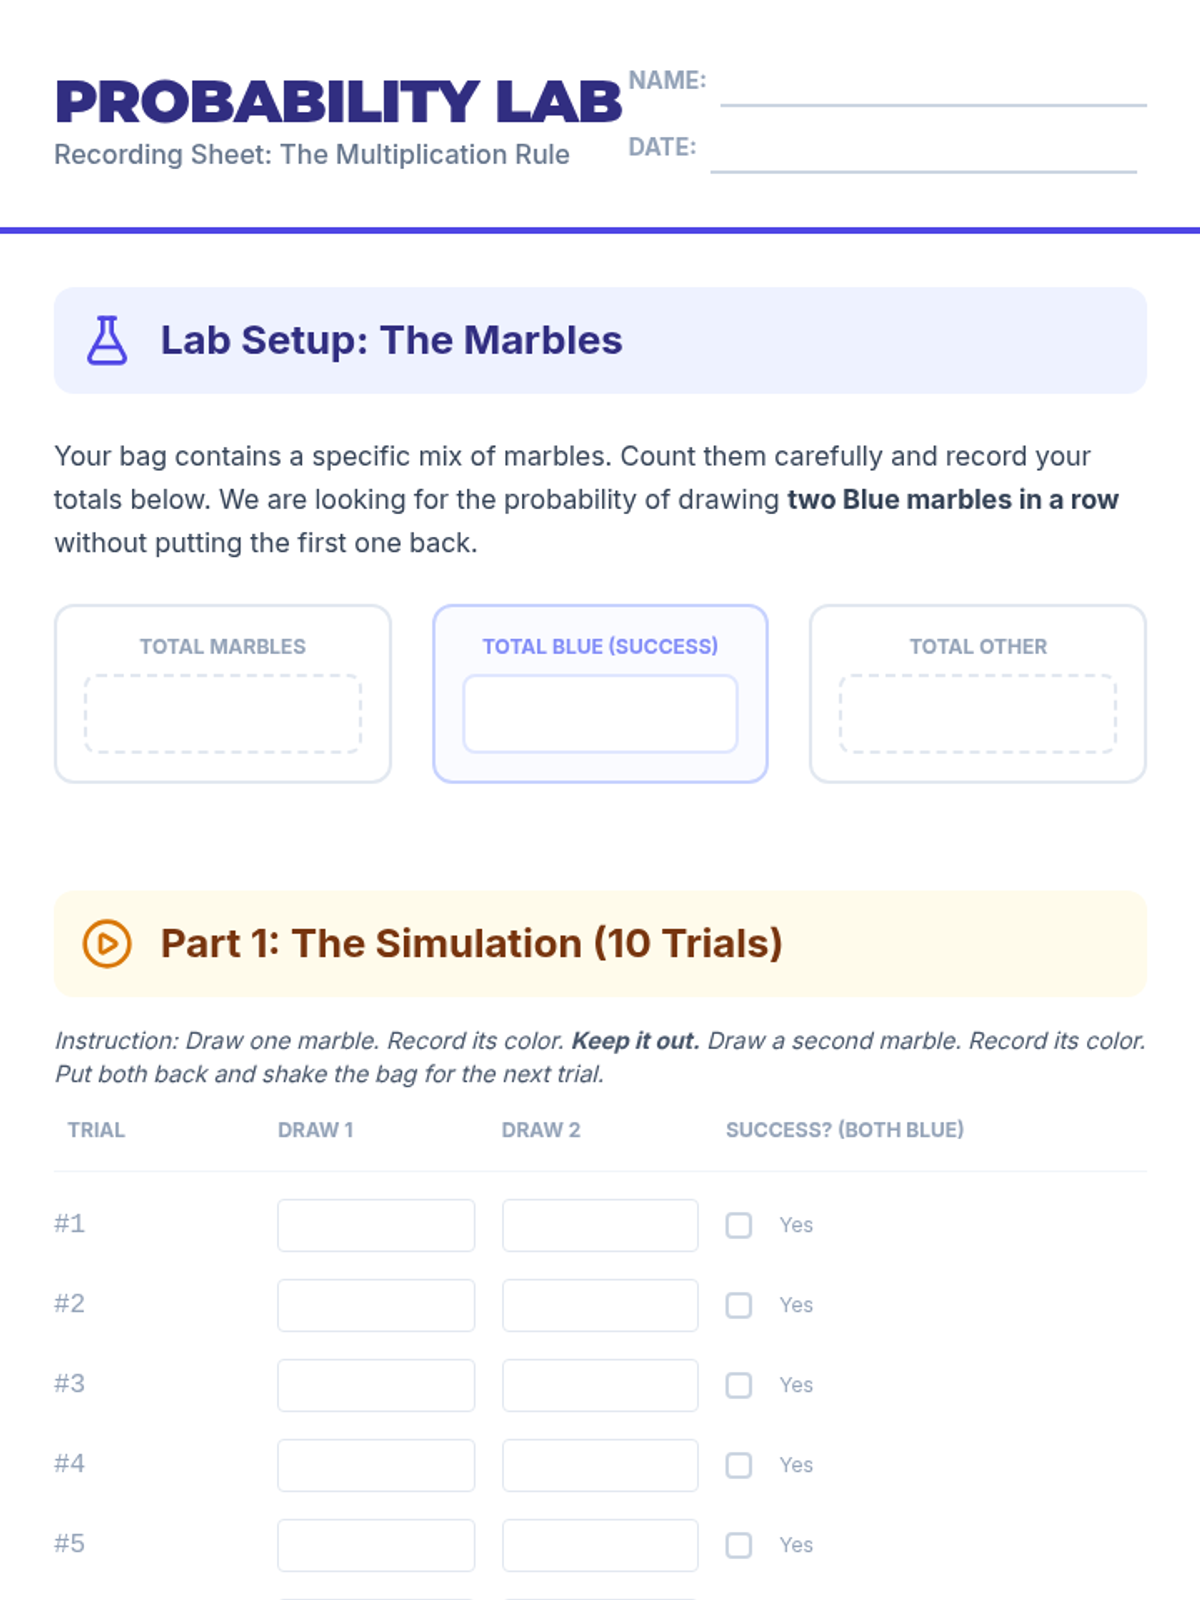Click Draw 1 input for trial #4
The width and height of the screenshot is (1200, 1600).
click(x=376, y=1465)
